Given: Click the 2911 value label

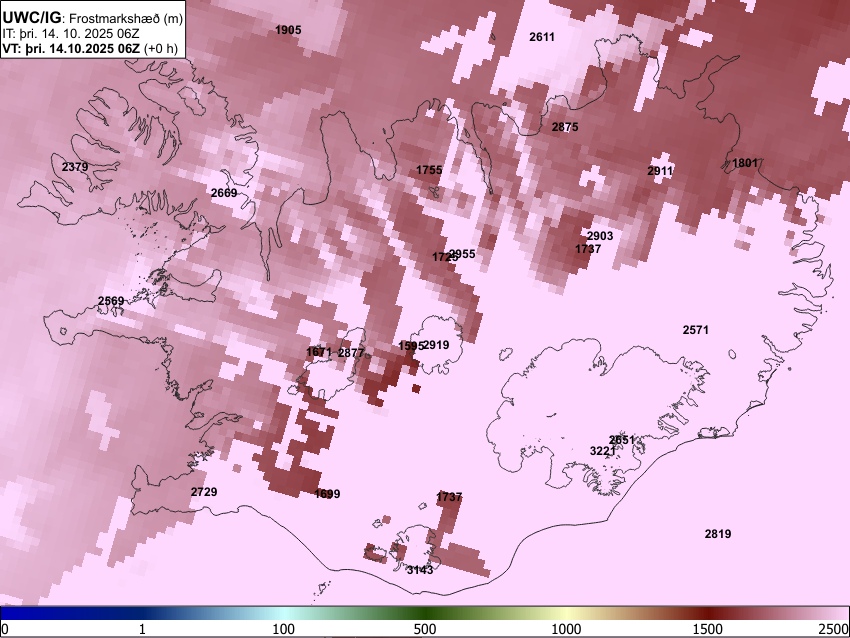Looking at the screenshot, I should [x=660, y=171].
